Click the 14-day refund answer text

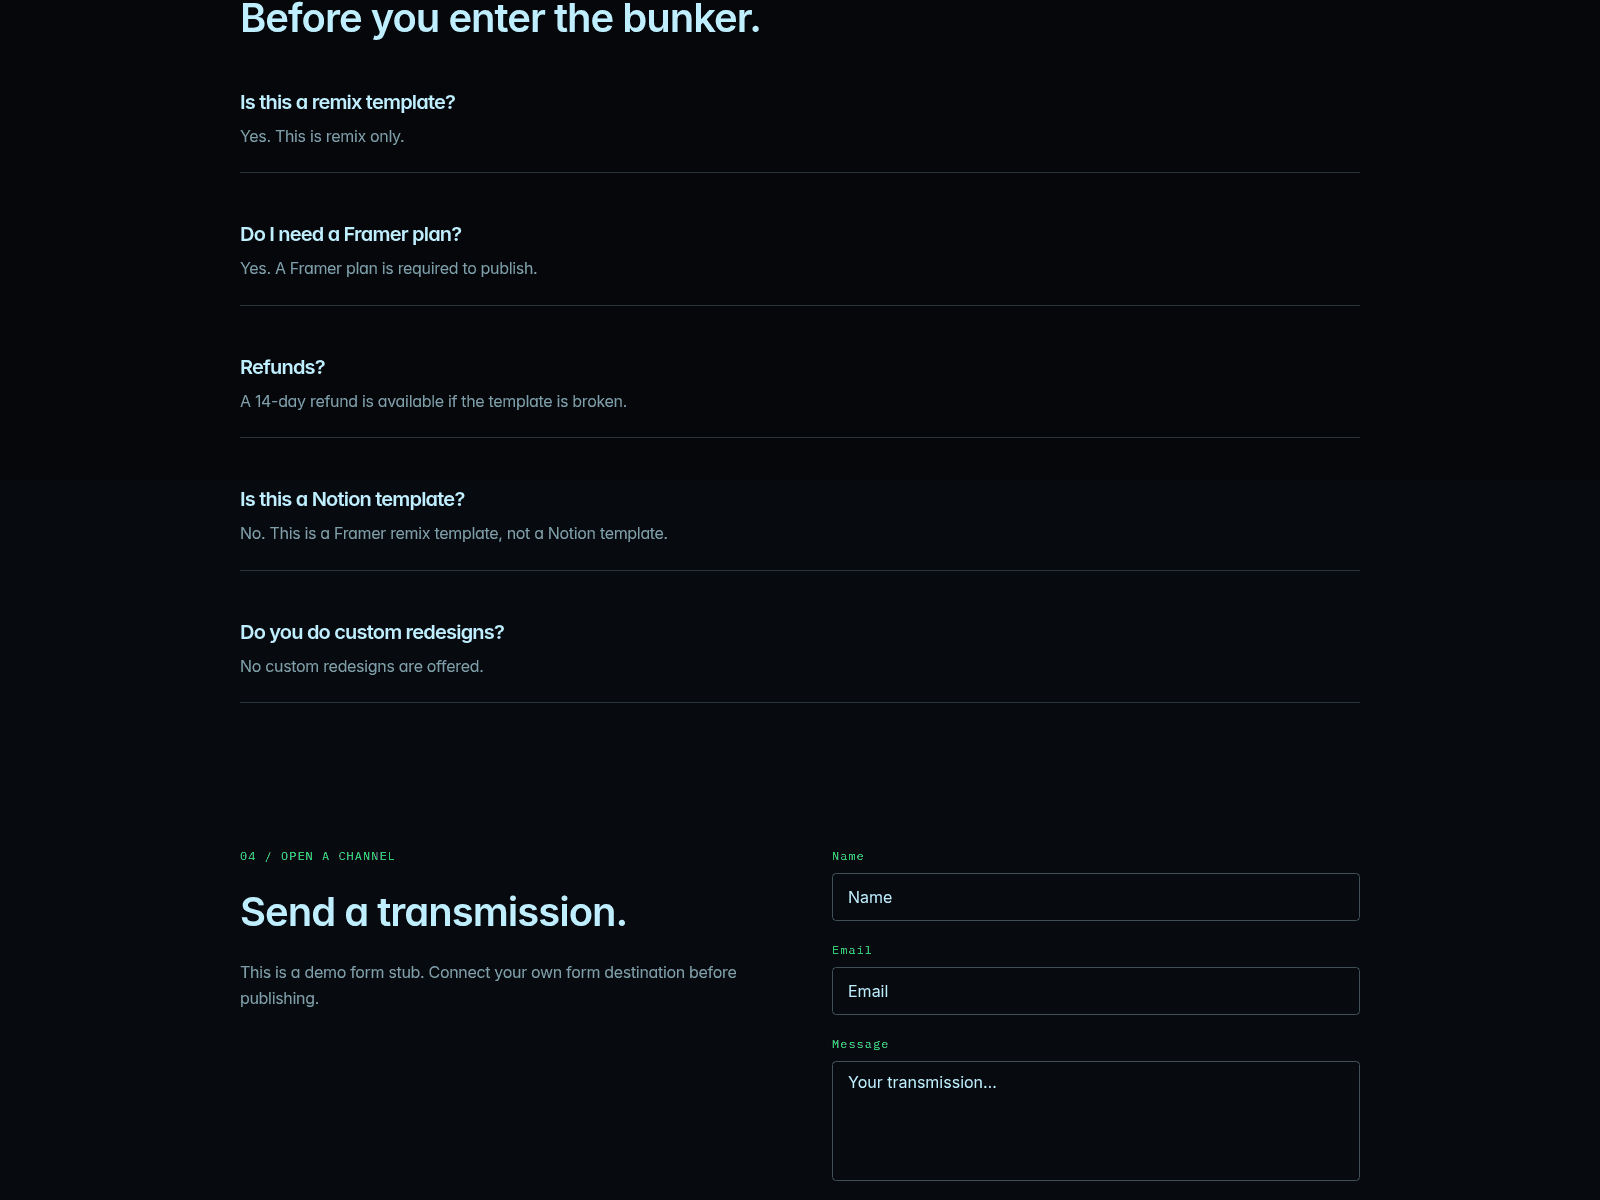click(x=433, y=401)
